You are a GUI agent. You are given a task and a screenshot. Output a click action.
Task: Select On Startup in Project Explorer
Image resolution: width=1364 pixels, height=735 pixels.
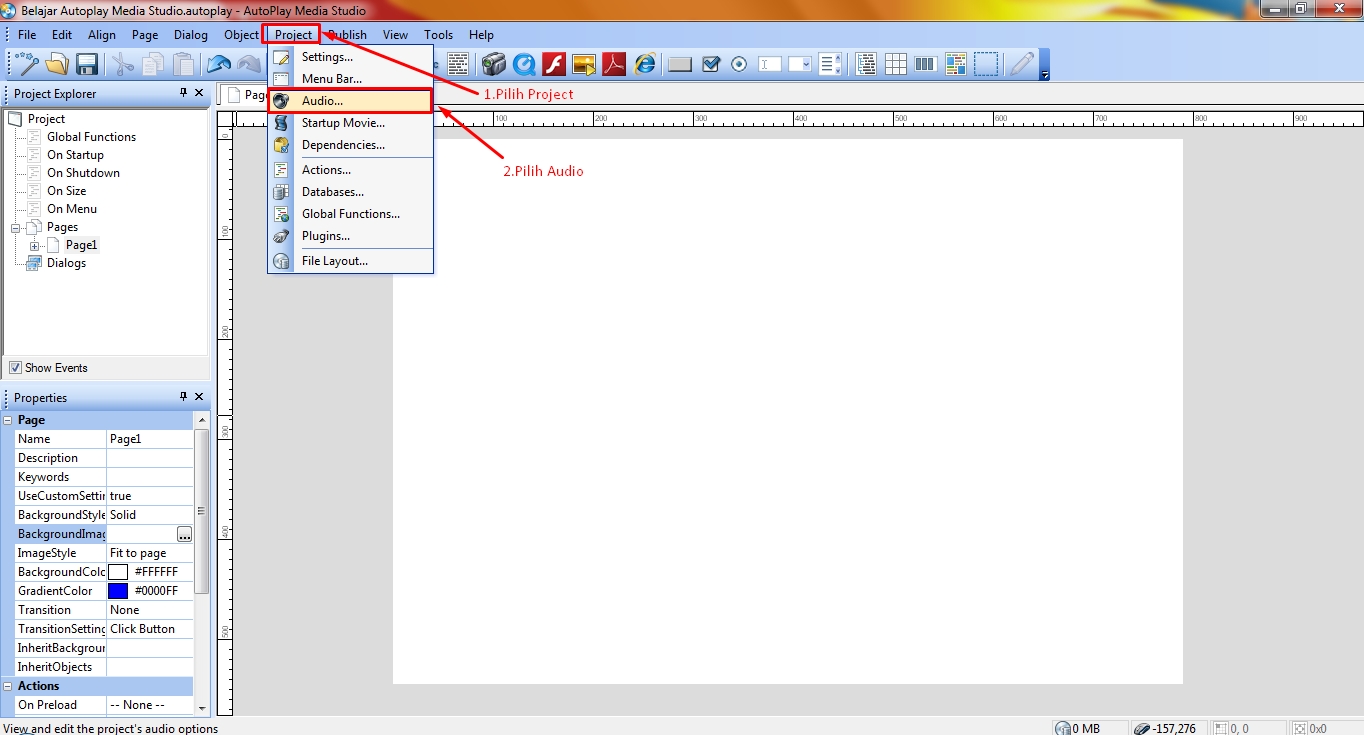(75, 155)
